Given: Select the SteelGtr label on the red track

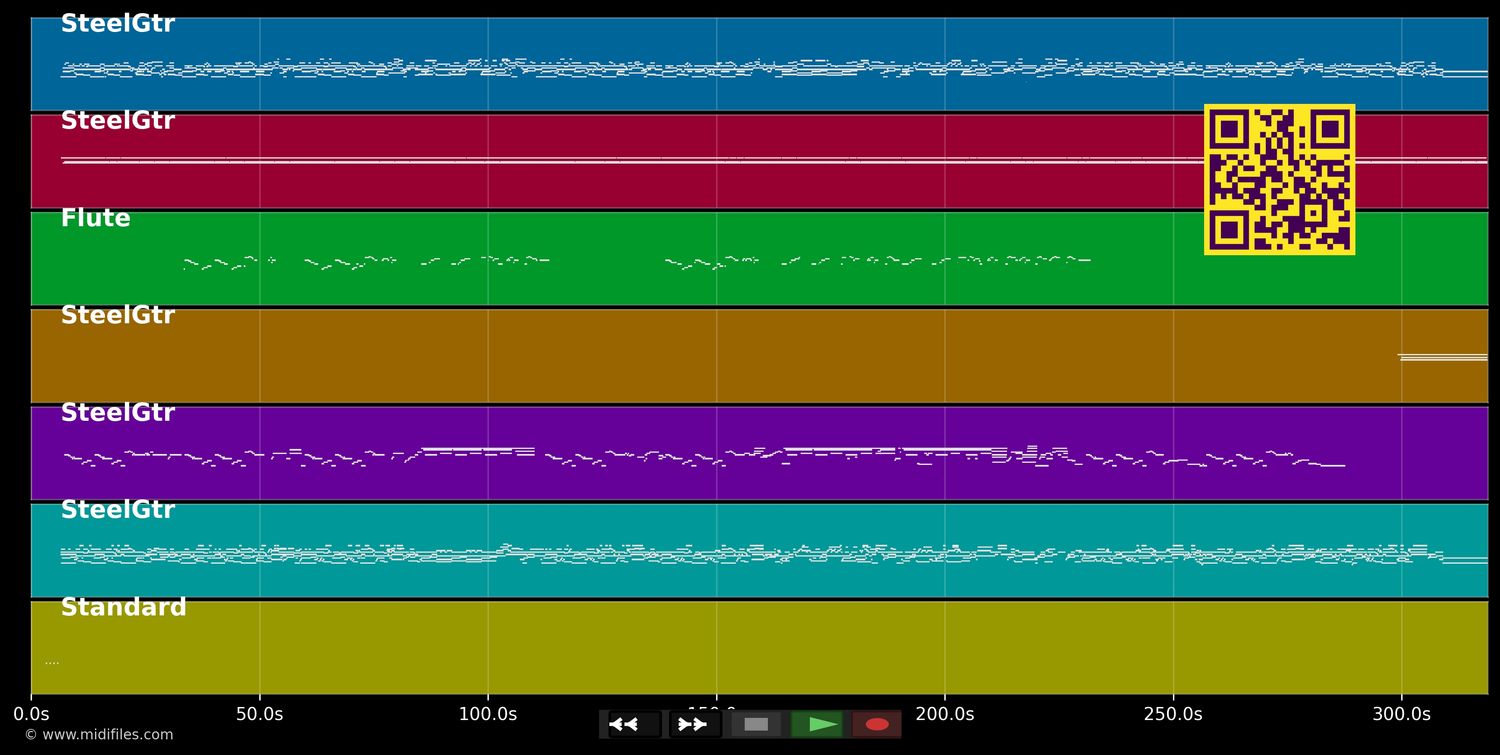Looking at the screenshot, I should (118, 122).
